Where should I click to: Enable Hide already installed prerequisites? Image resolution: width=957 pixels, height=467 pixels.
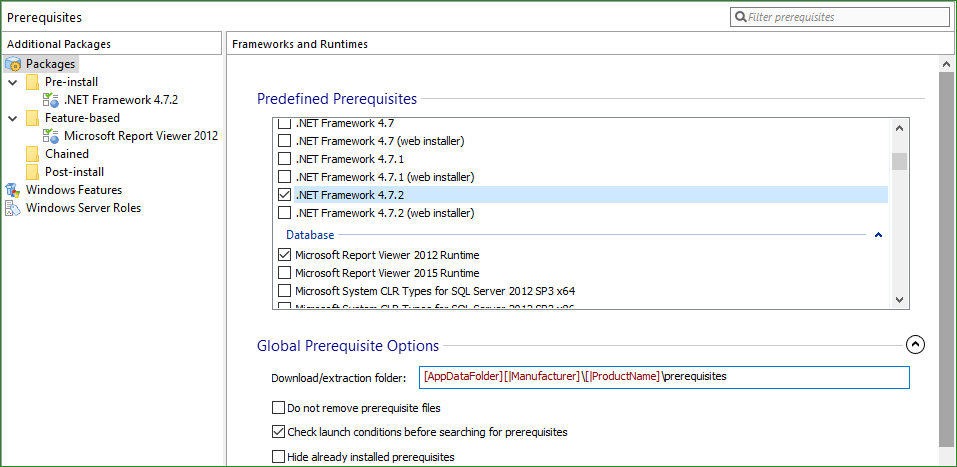click(278, 457)
